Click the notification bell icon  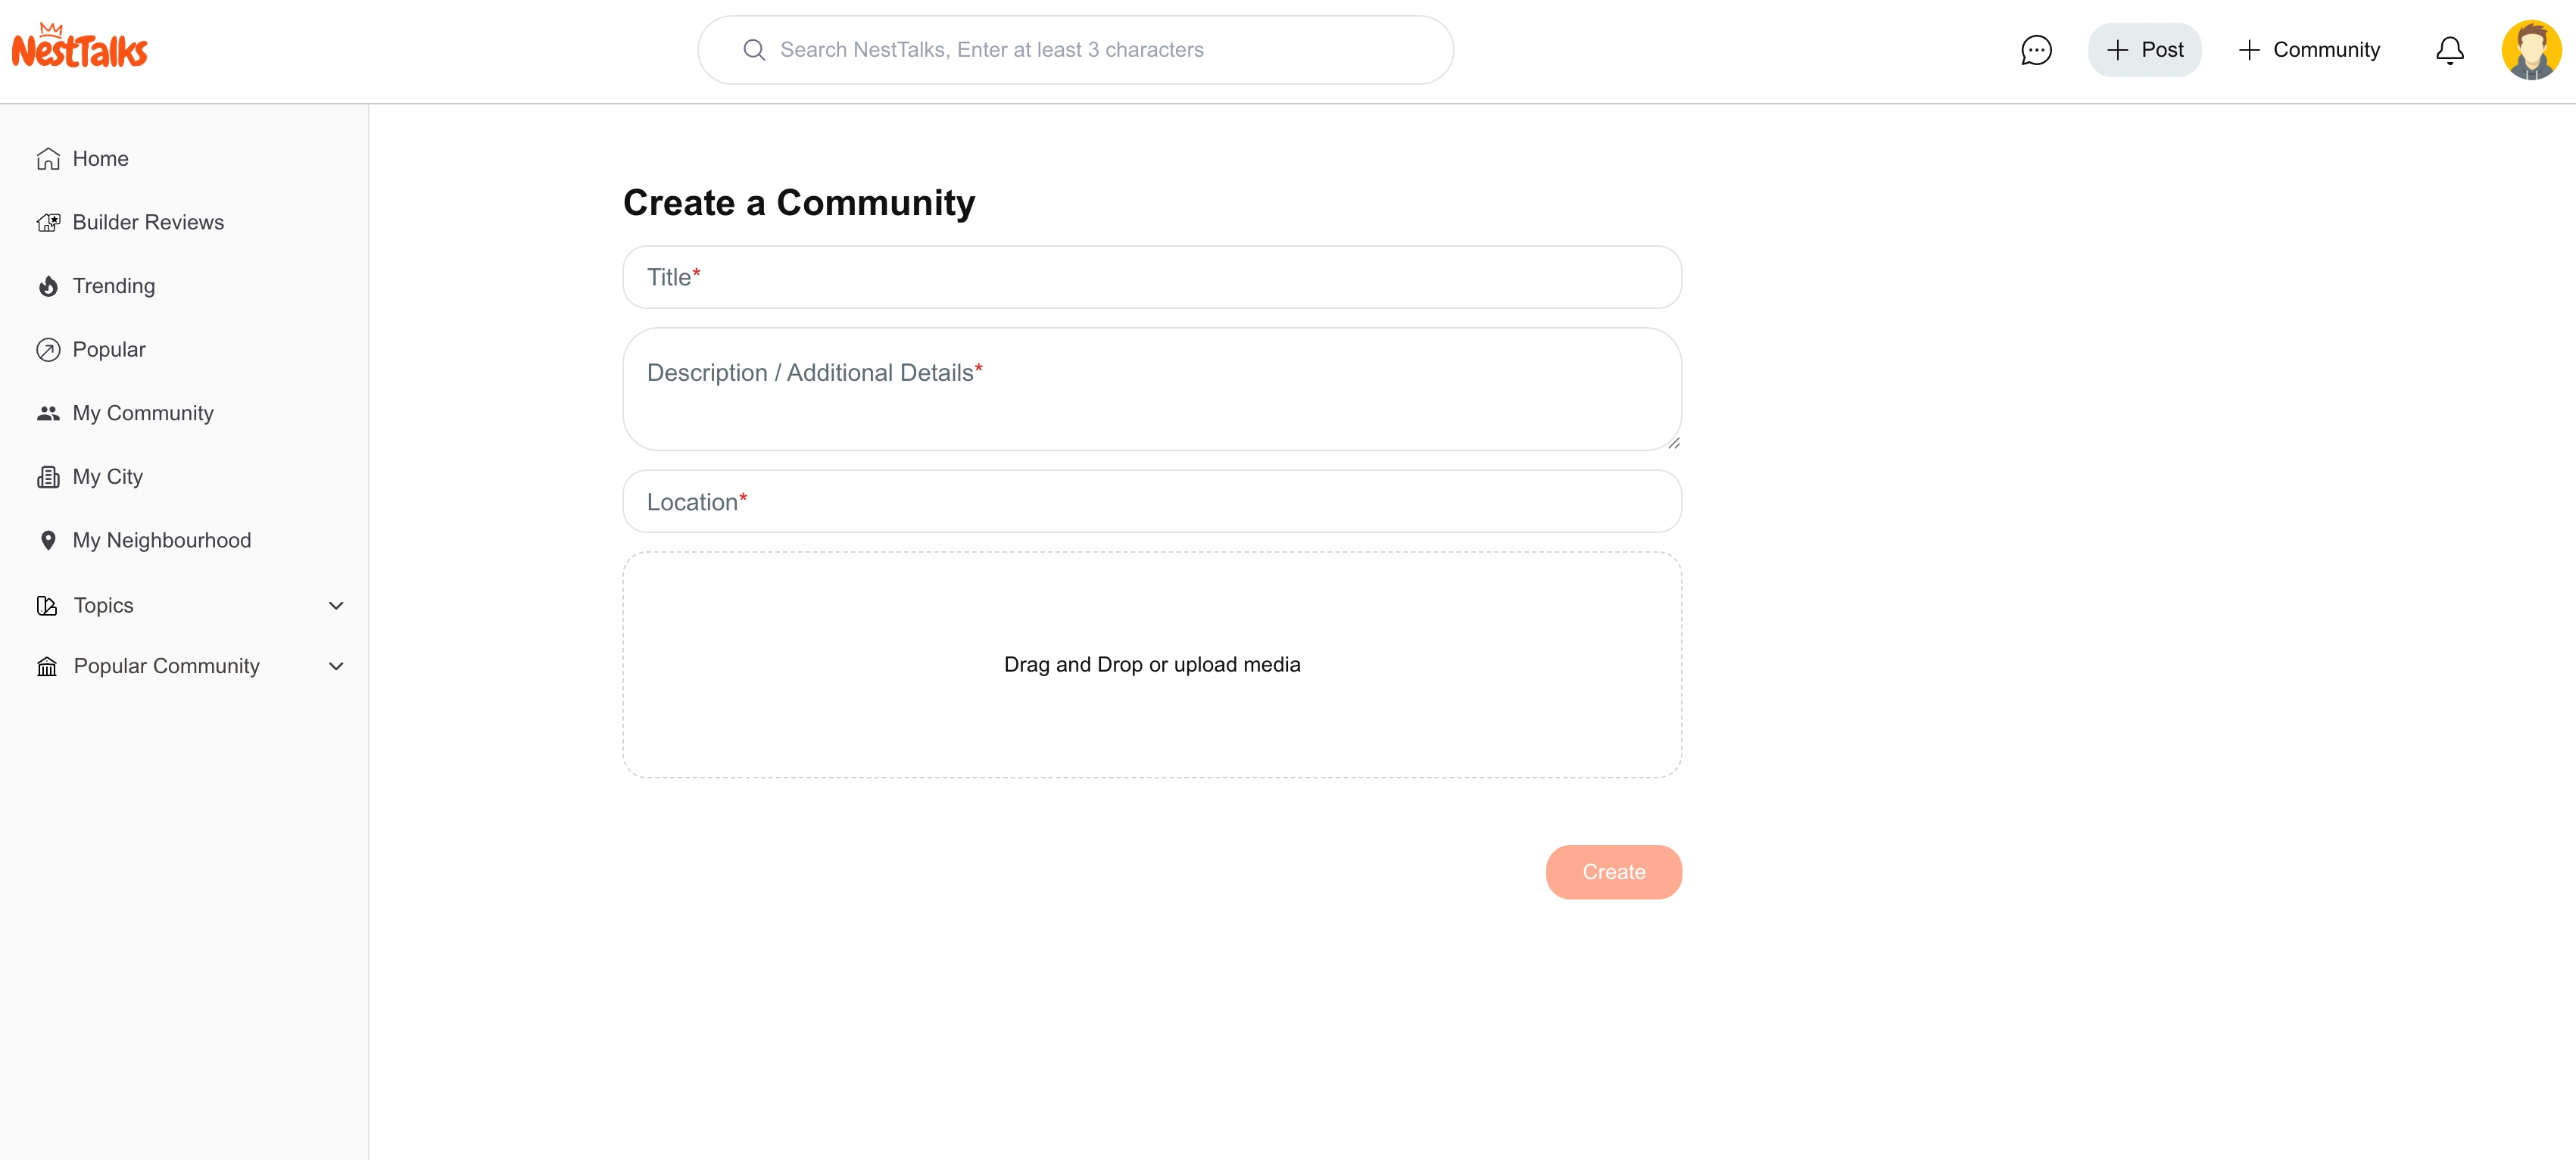click(2449, 50)
